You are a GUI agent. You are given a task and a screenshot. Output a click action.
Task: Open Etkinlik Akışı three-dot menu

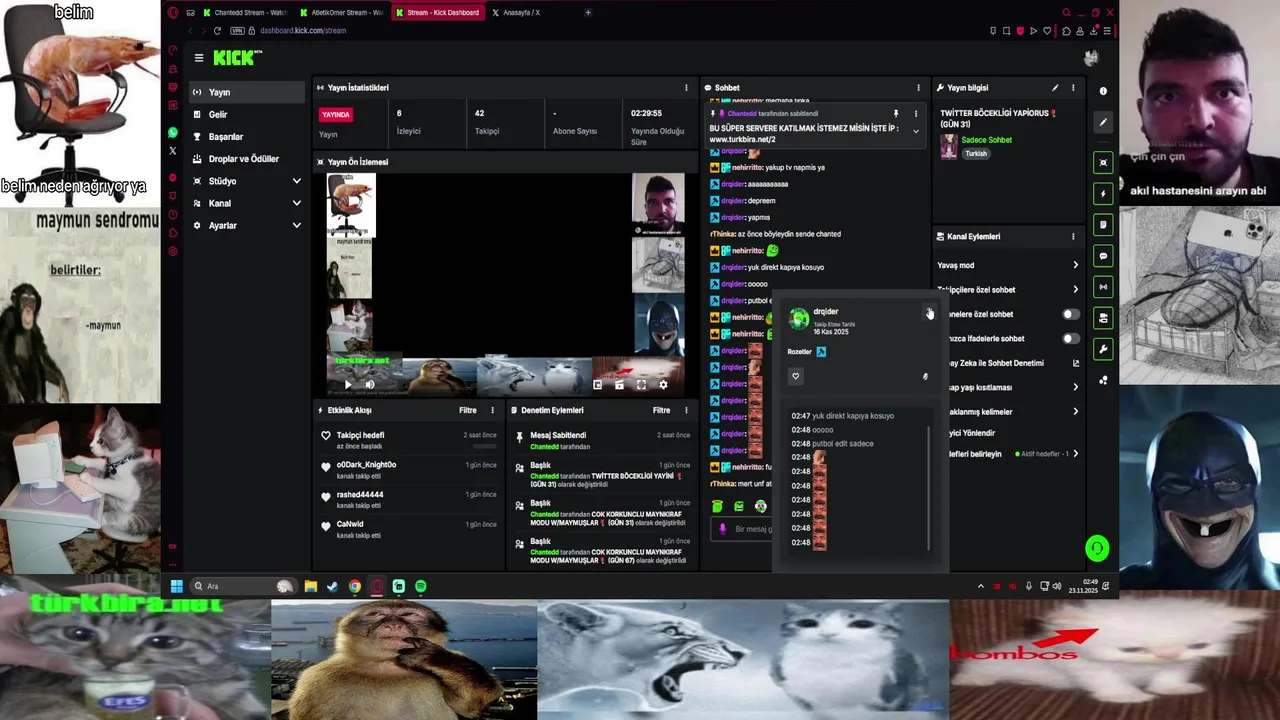492,410
